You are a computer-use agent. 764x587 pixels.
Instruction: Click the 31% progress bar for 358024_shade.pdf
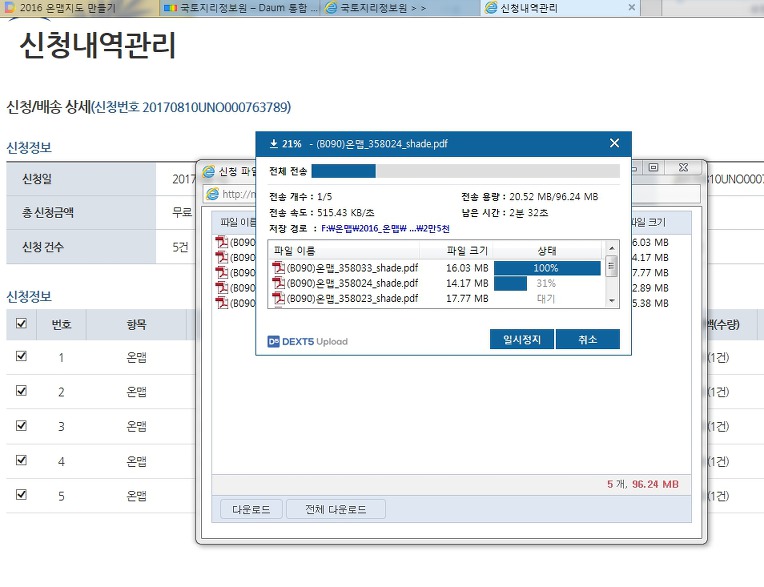click(x=547, y=283)
